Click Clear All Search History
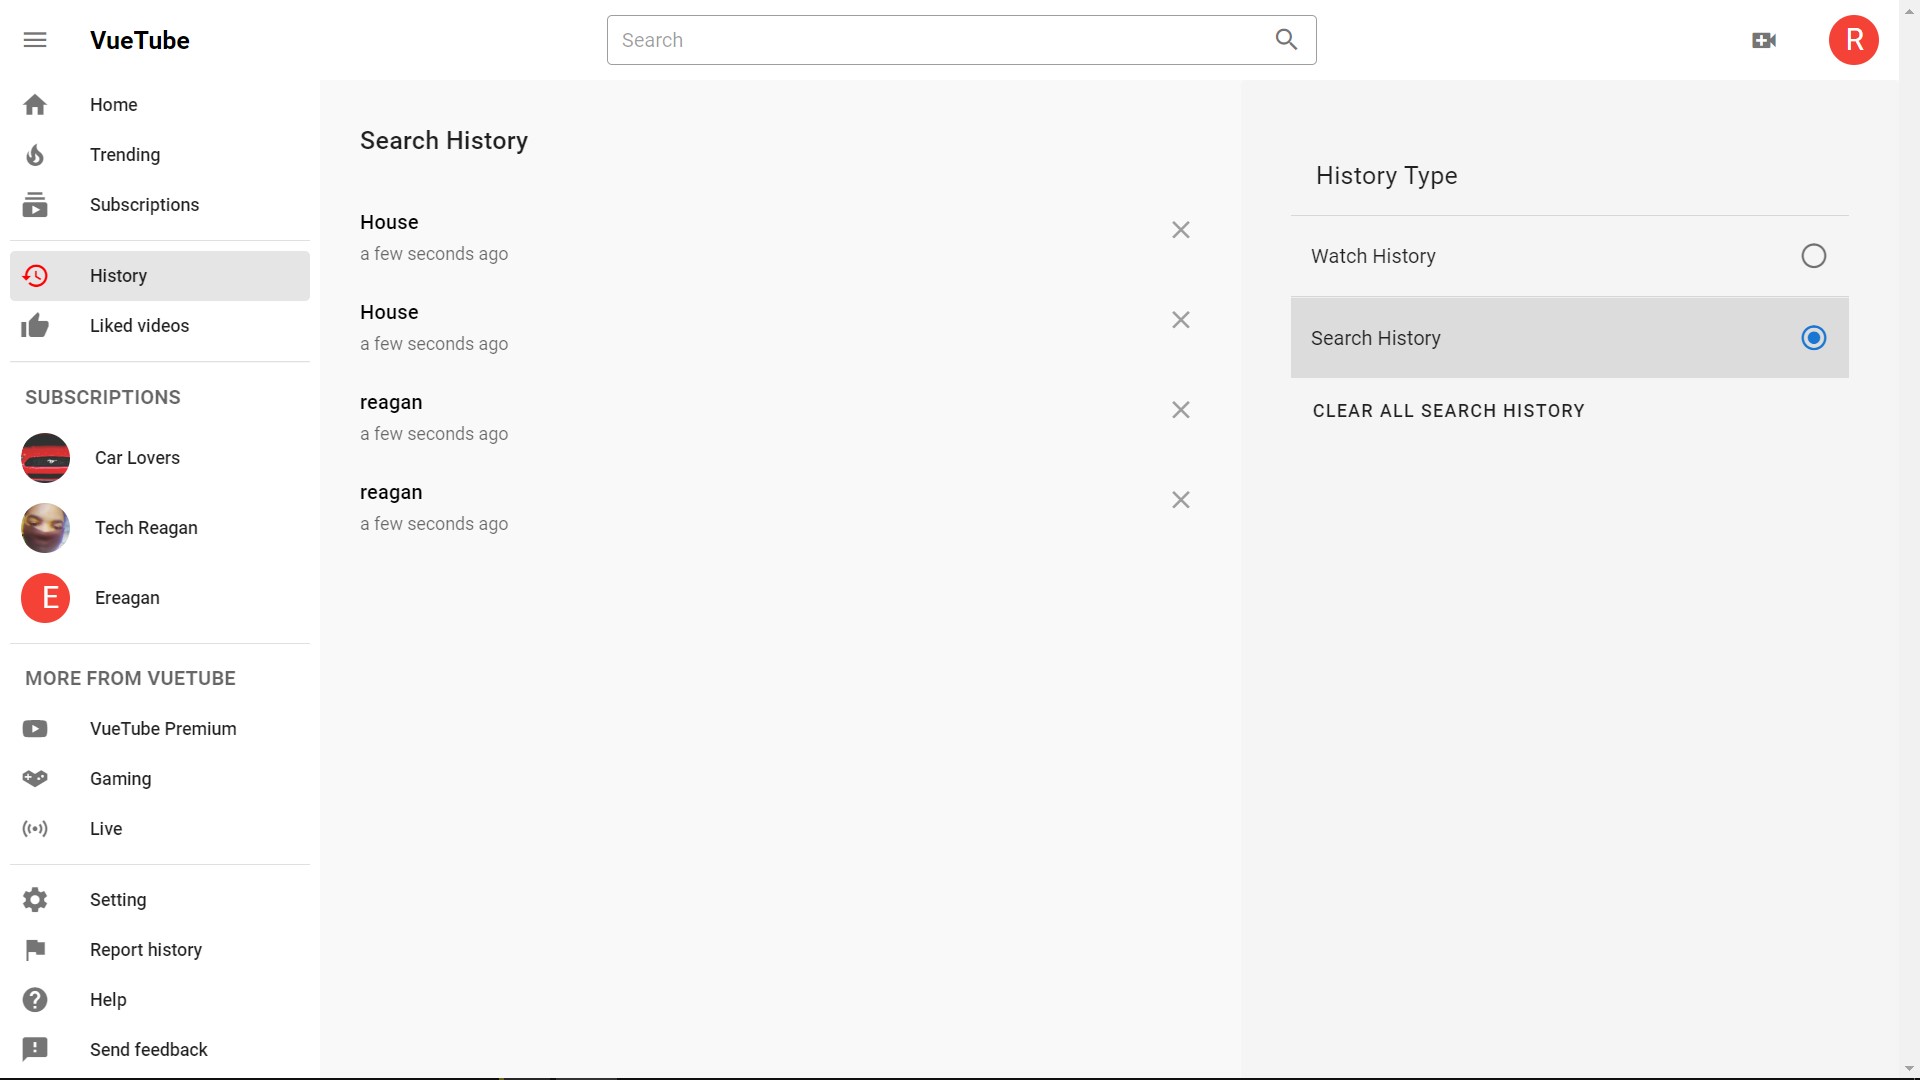Screen dimensions: 1920x1080 click(x=1448, y=411)
